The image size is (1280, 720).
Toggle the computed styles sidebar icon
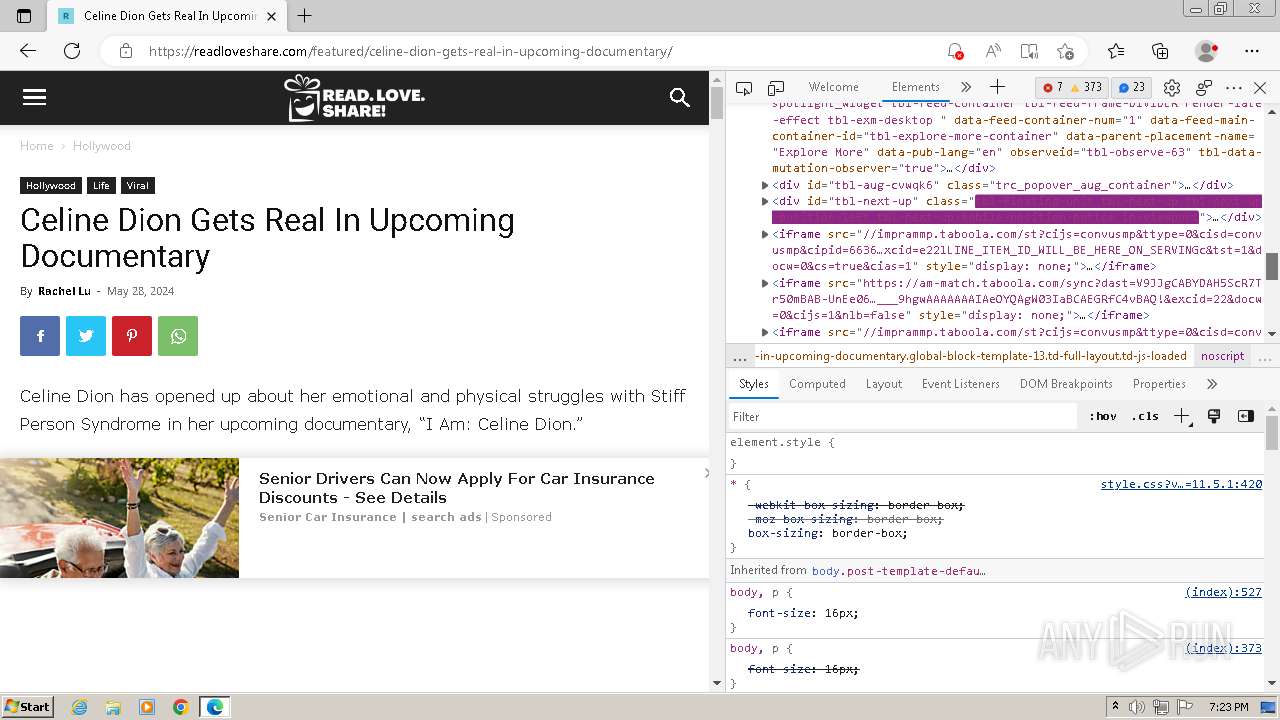[x=1246, y=417]
